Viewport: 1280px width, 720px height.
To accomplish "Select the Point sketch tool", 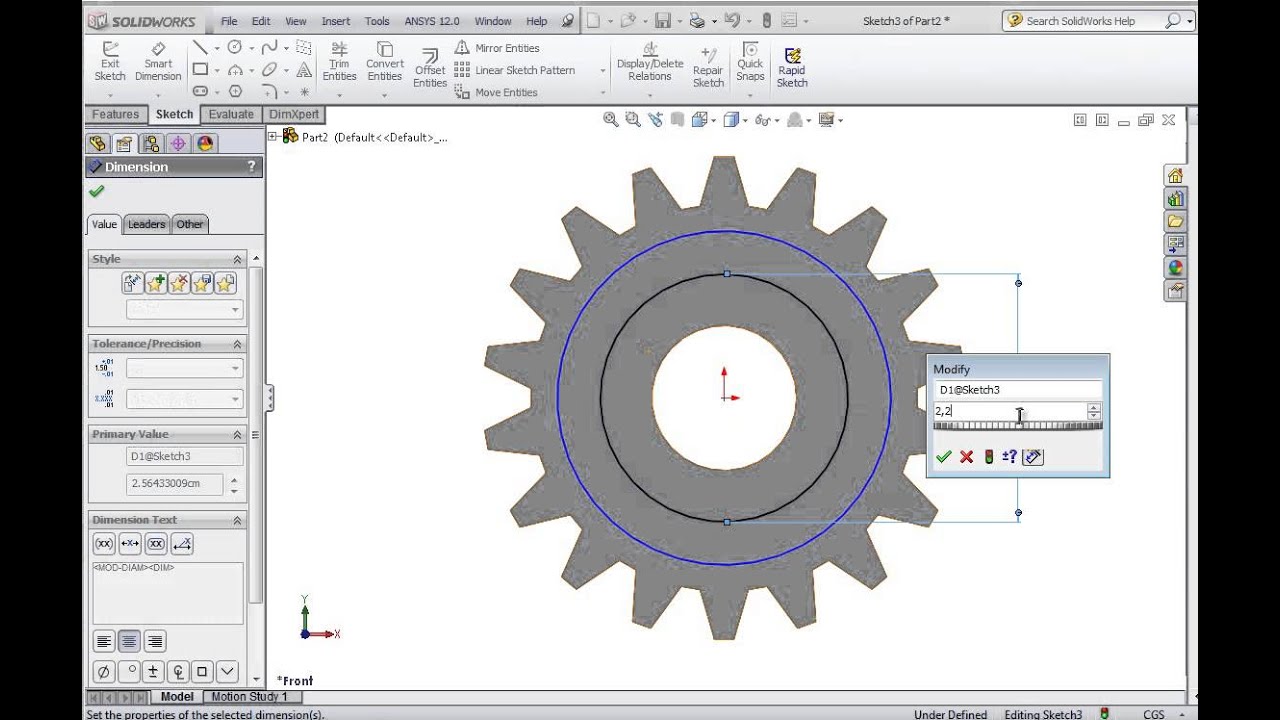I will (304, 91).
